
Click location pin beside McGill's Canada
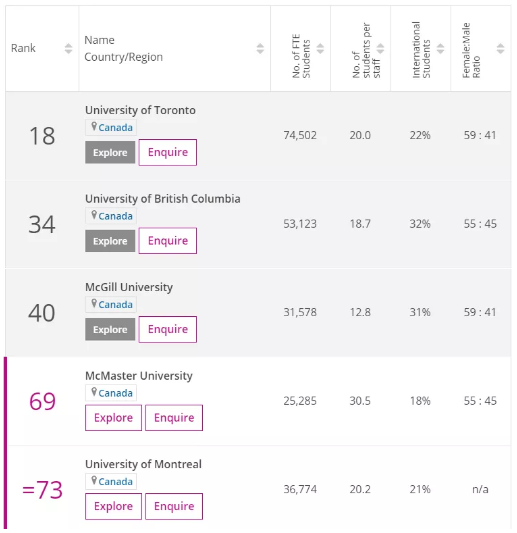(94, 304)
